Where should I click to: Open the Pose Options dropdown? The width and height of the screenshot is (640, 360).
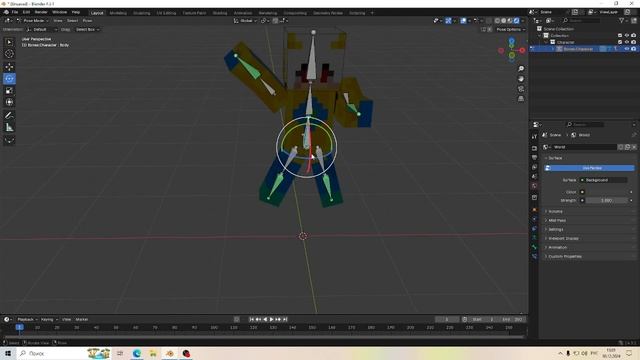click(x=510, y=29)
